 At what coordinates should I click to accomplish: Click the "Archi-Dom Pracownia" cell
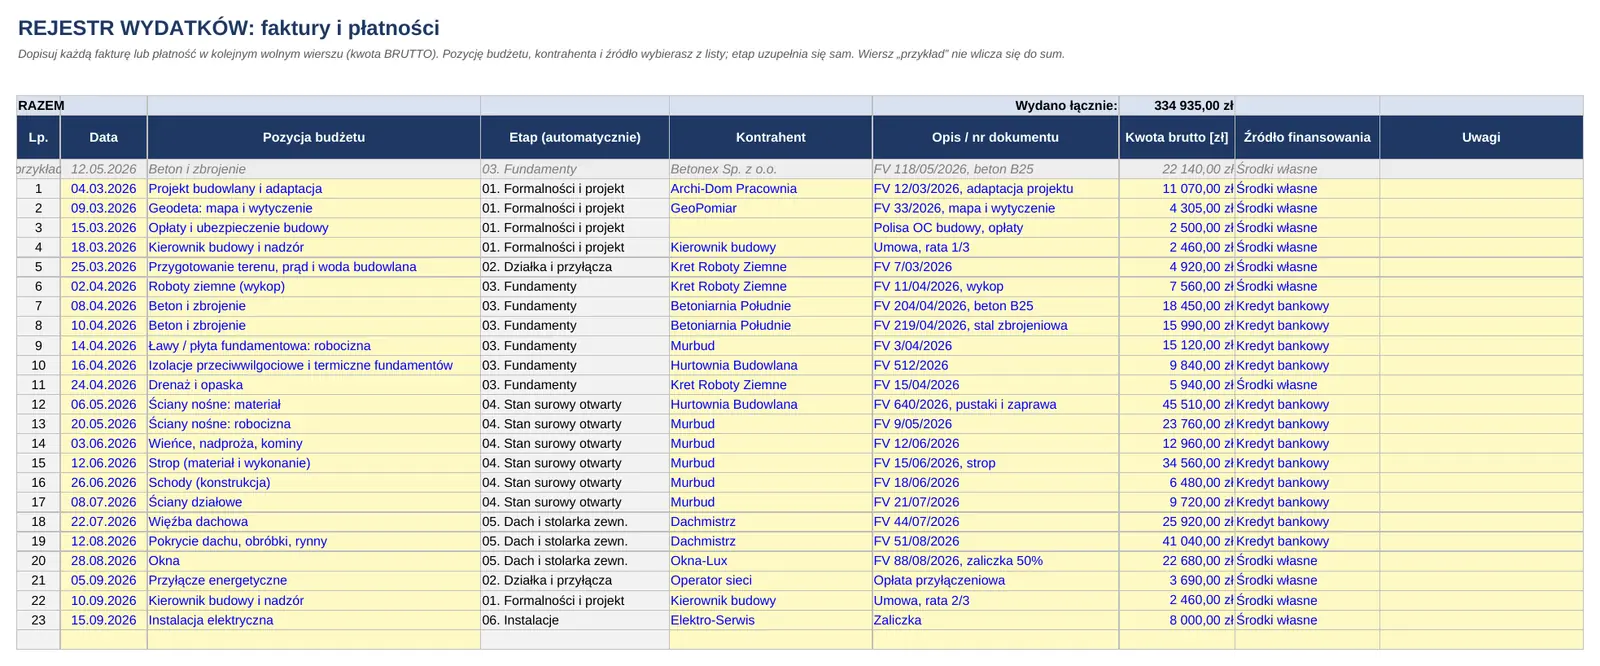coord(771,188)
